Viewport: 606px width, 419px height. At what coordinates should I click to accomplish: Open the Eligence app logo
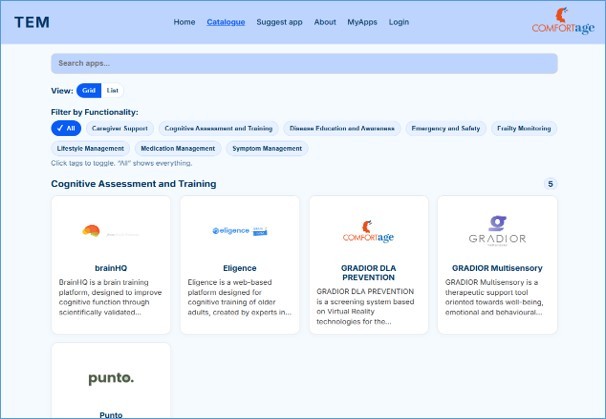click(239, 231)
